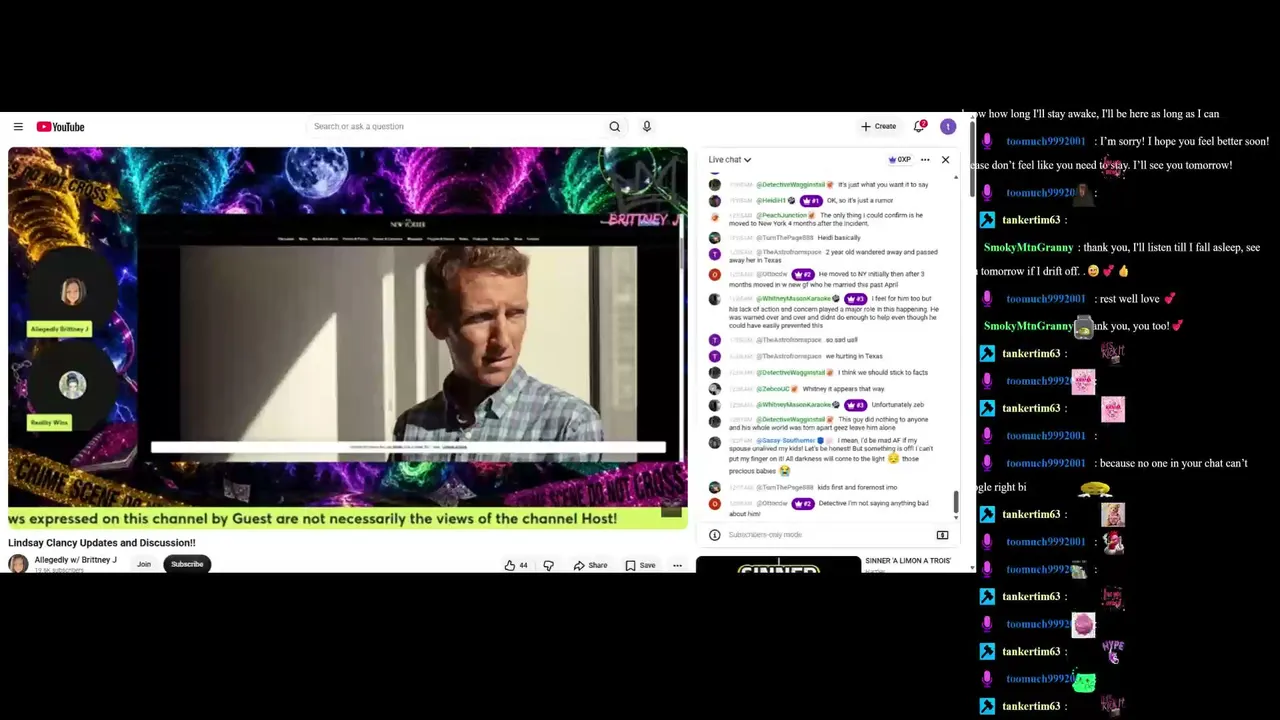Click the video player
The image size is (1280, 720).
coord(348,338)
